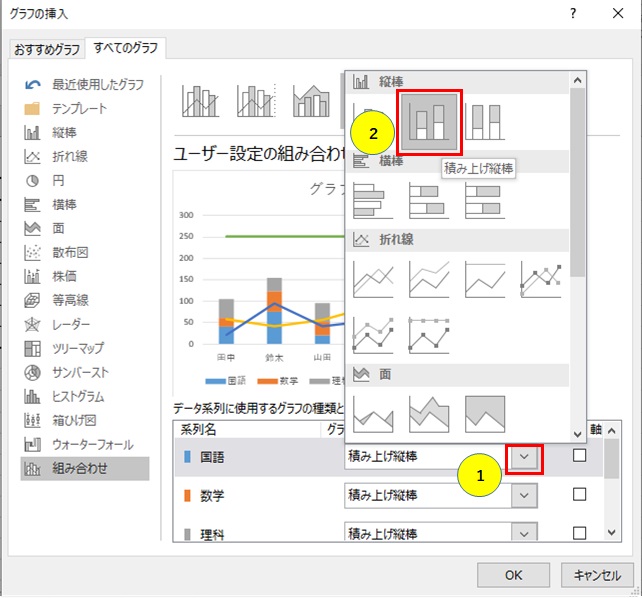Click 系列名 column header
This screenshot has height=598, width=642.
[x=198, y=429]
